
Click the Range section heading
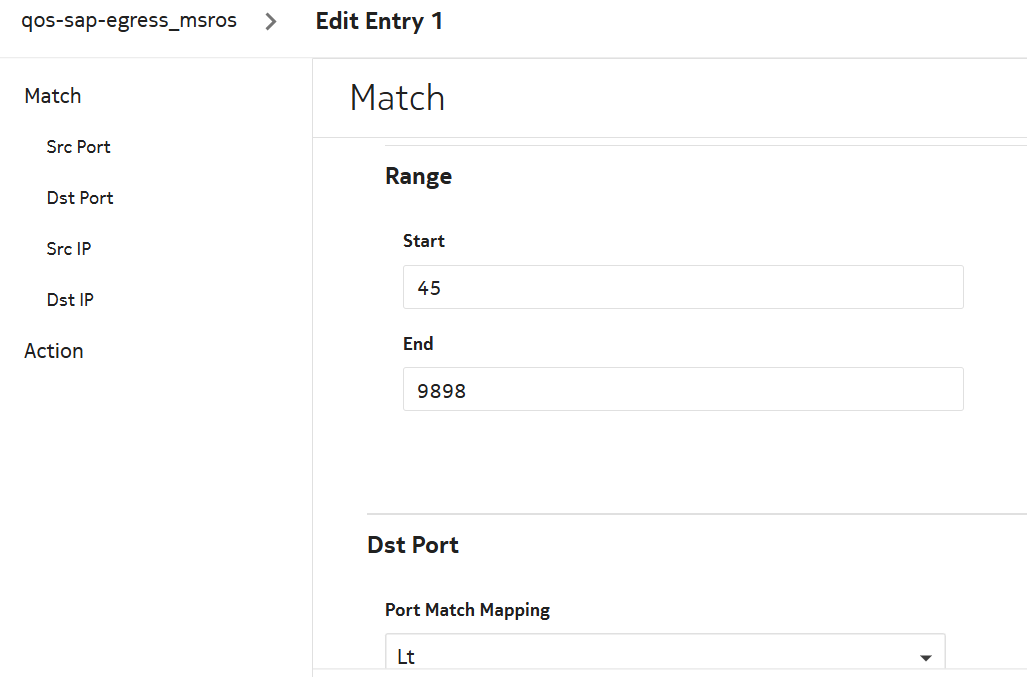pyautogui.click(x=418, y=177)
